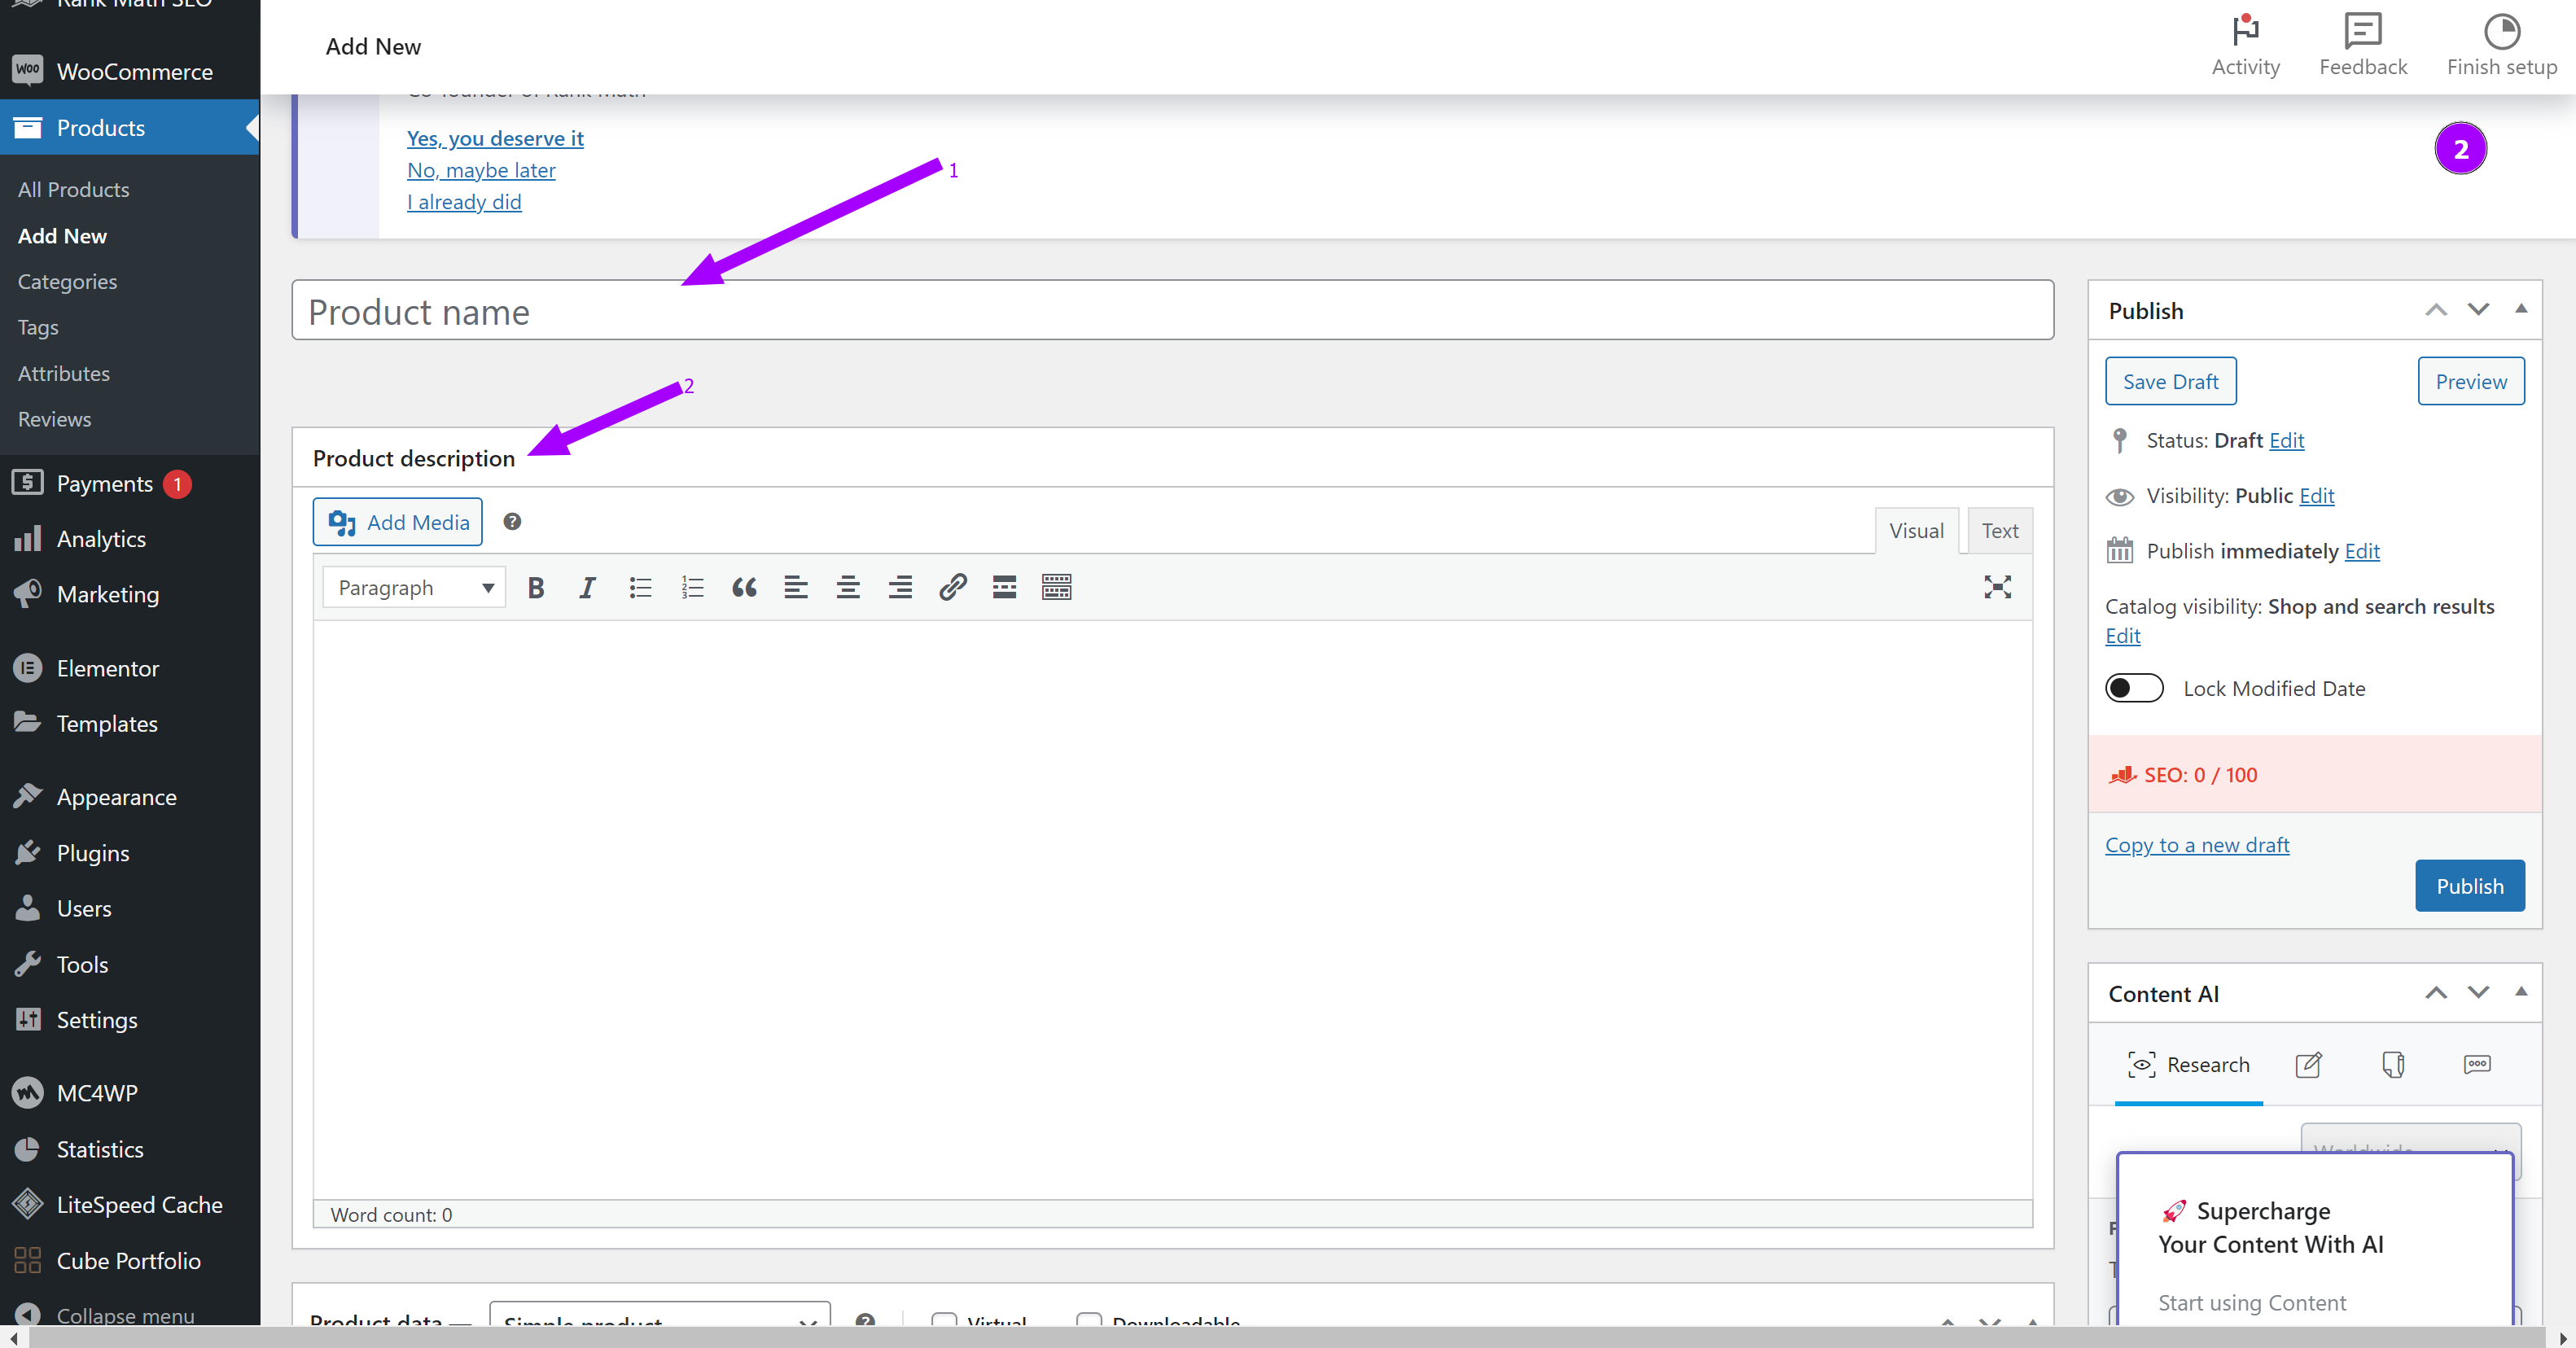
Task: Collapse the Publish panel
Action: pyautogui.click(x=2521, y=309)
